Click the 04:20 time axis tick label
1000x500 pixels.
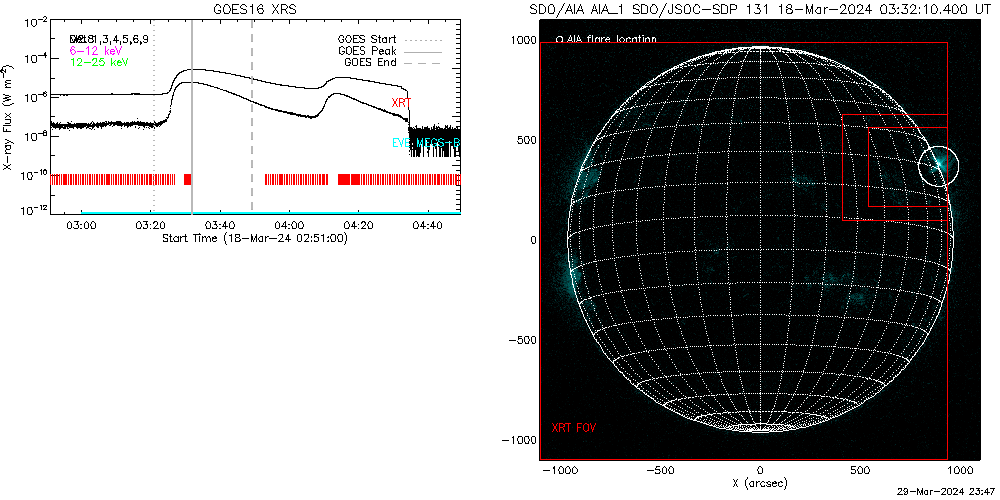click(x=359, y=225)
